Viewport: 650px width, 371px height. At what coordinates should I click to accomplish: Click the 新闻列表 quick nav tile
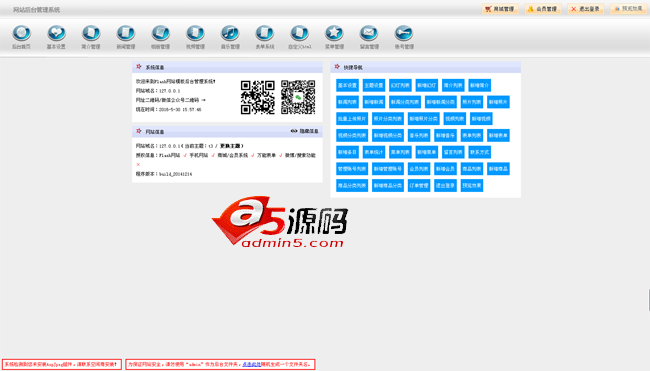347,102
